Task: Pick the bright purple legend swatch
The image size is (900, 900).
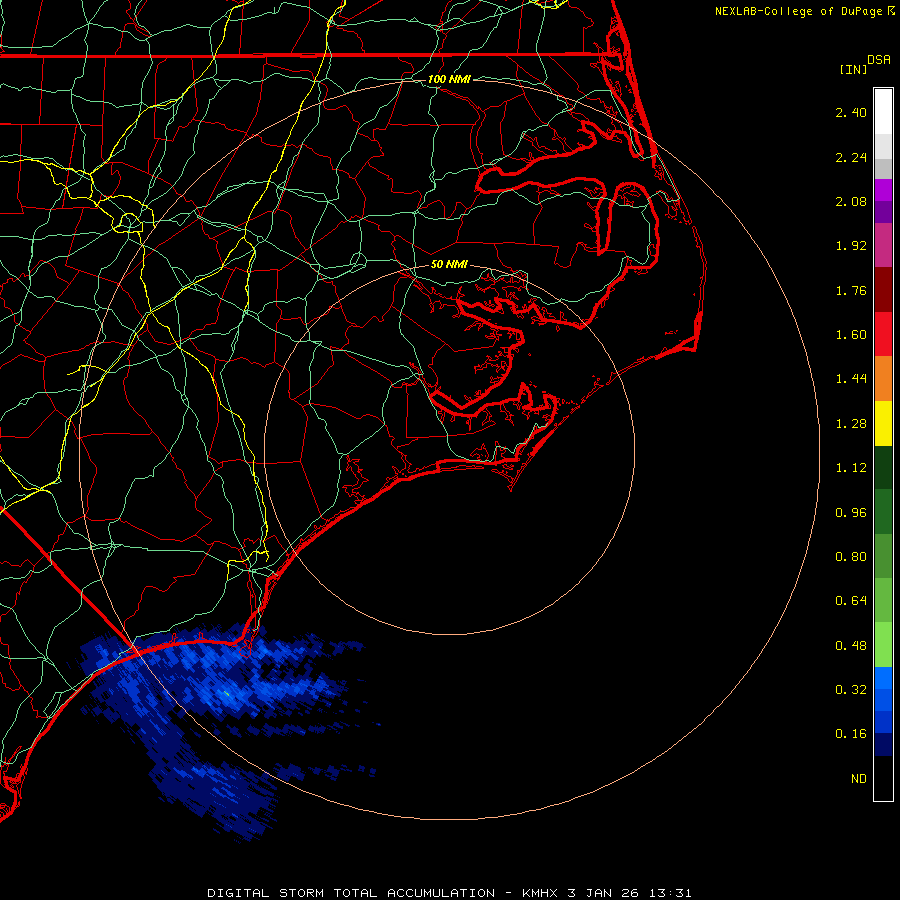Action: click(x=883, y=190)
